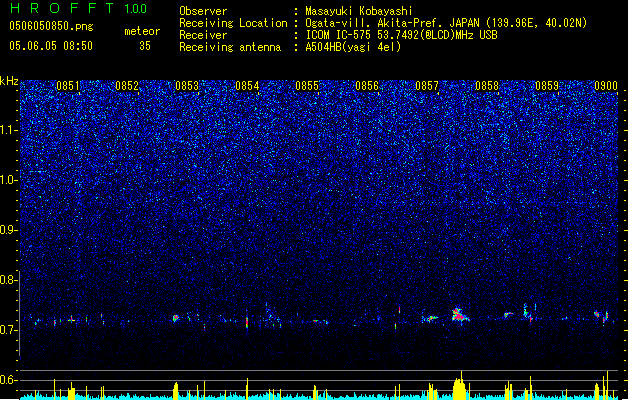Viewport: 629px width, 400px height.
Task: Click the large meteor echo after 0857
Action: [459, 315]
